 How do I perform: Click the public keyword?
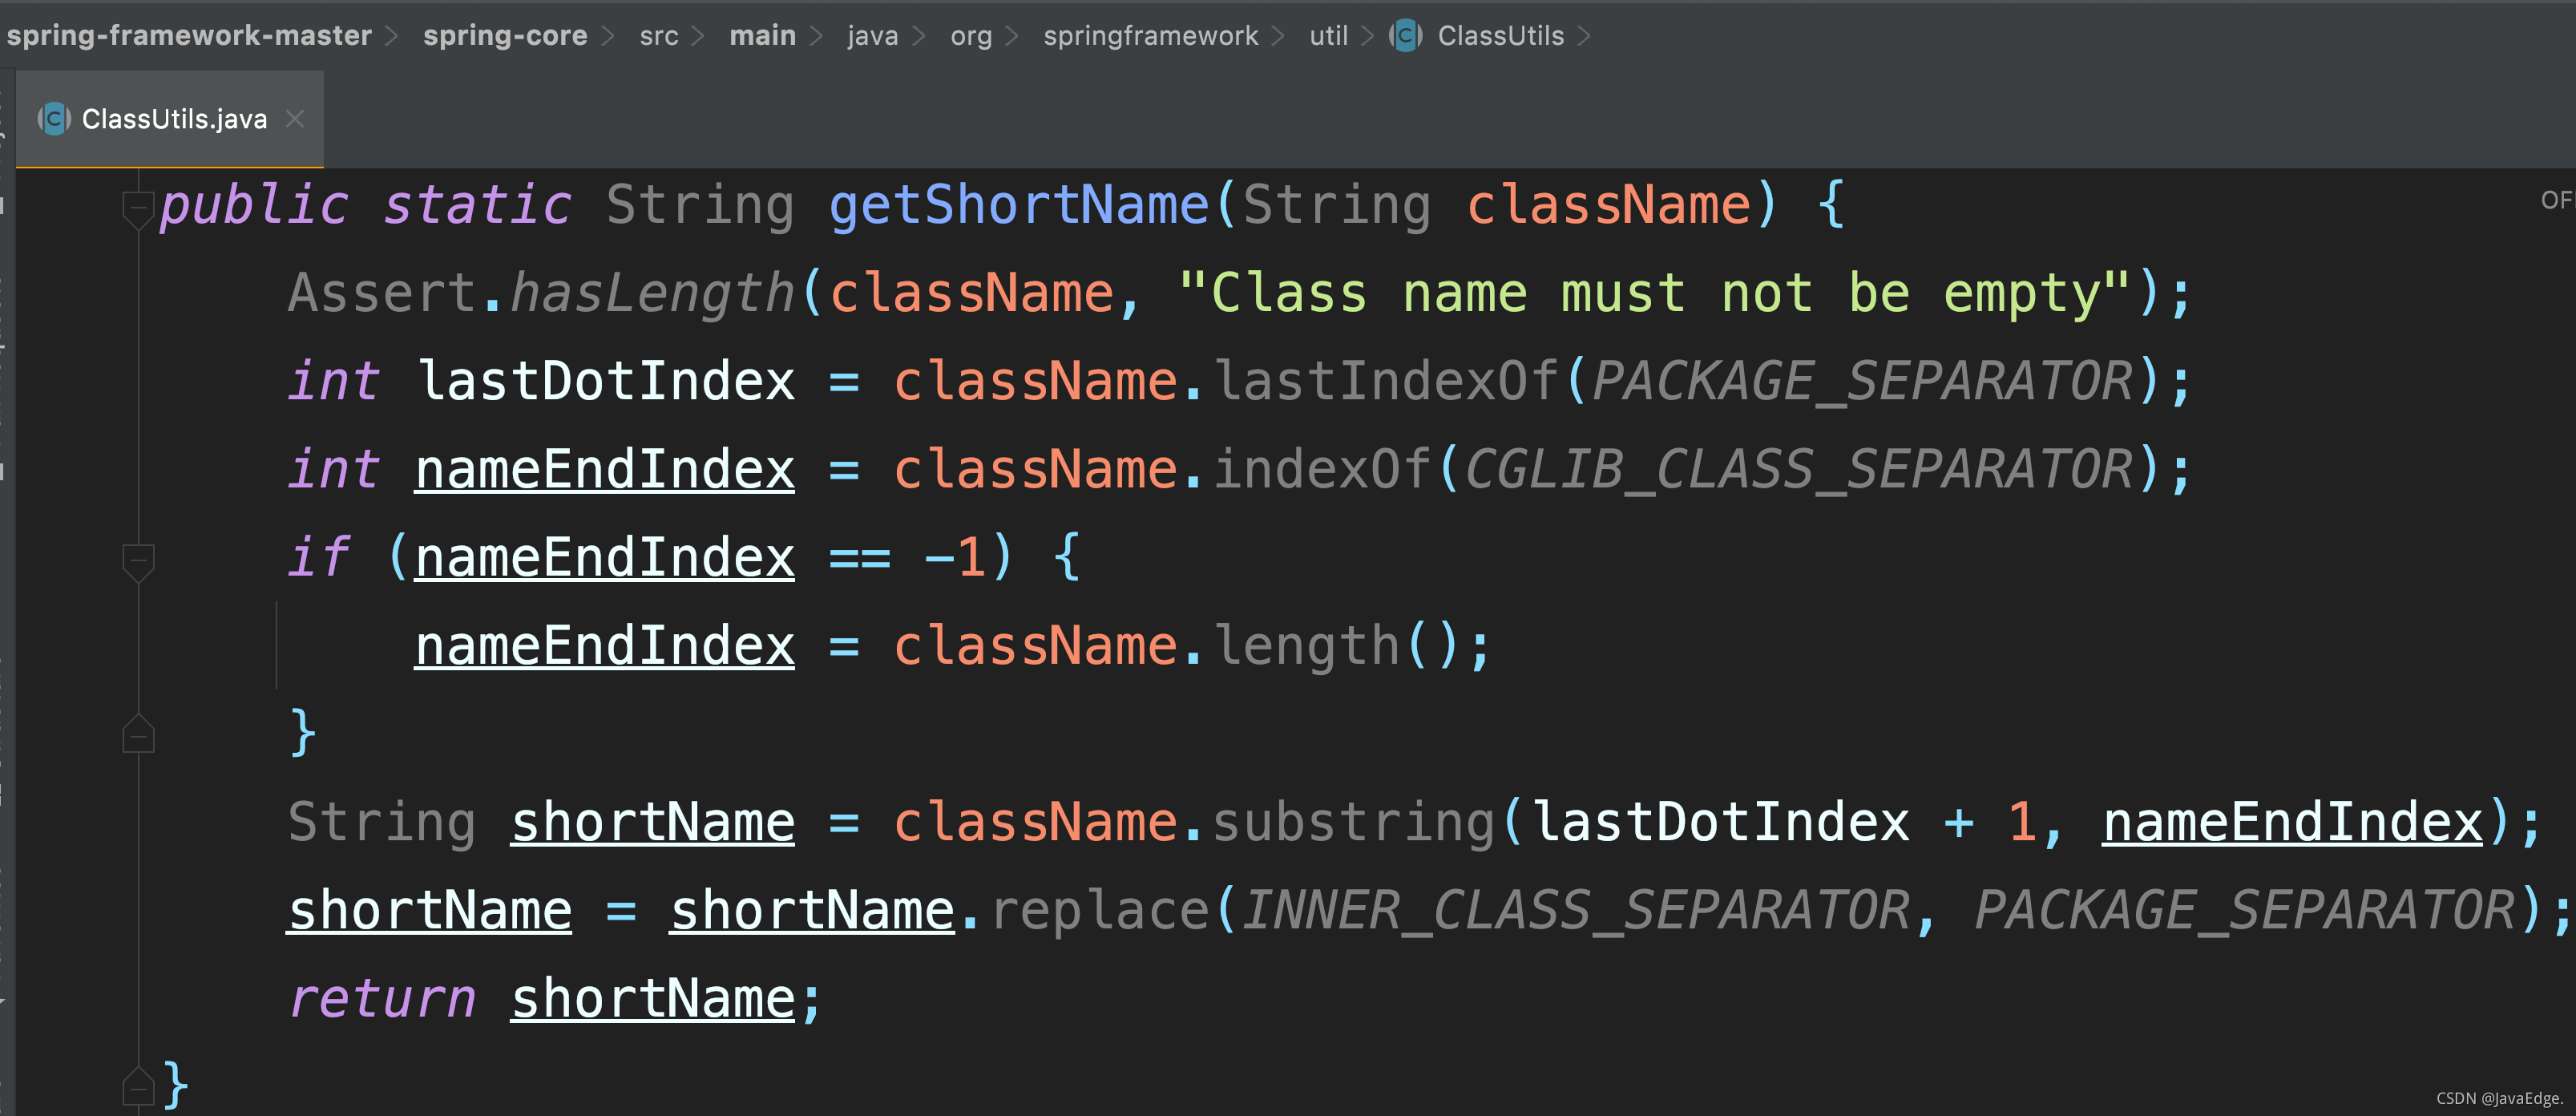coord(255,205)
